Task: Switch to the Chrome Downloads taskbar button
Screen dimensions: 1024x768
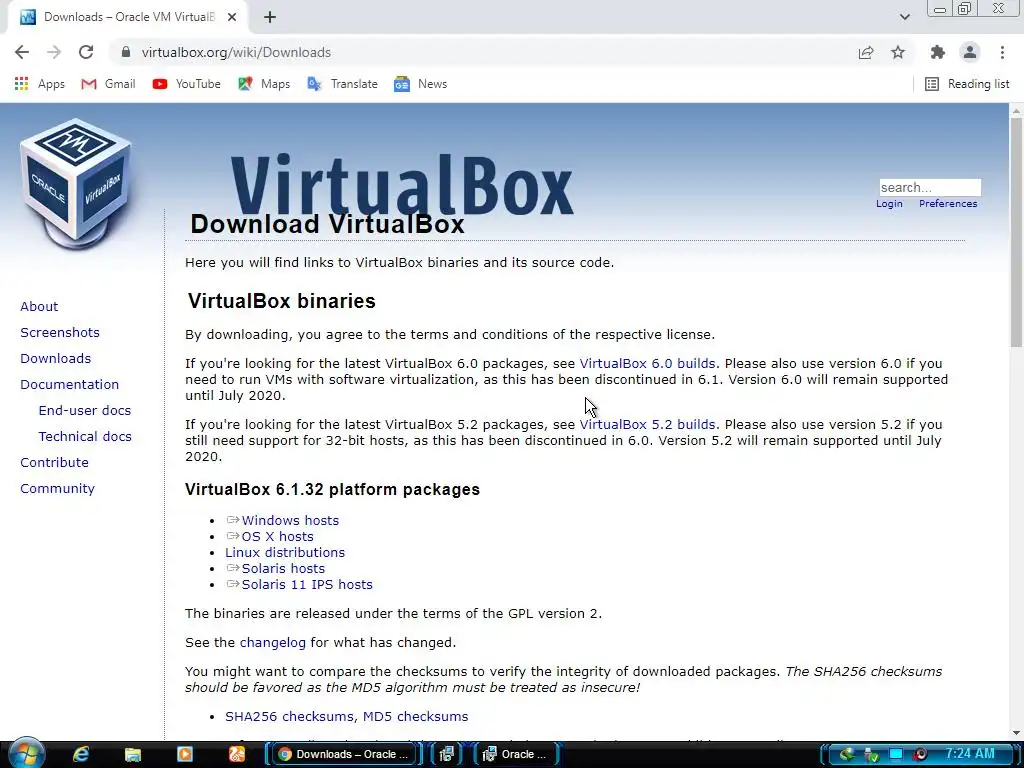Action: (345, 754)
